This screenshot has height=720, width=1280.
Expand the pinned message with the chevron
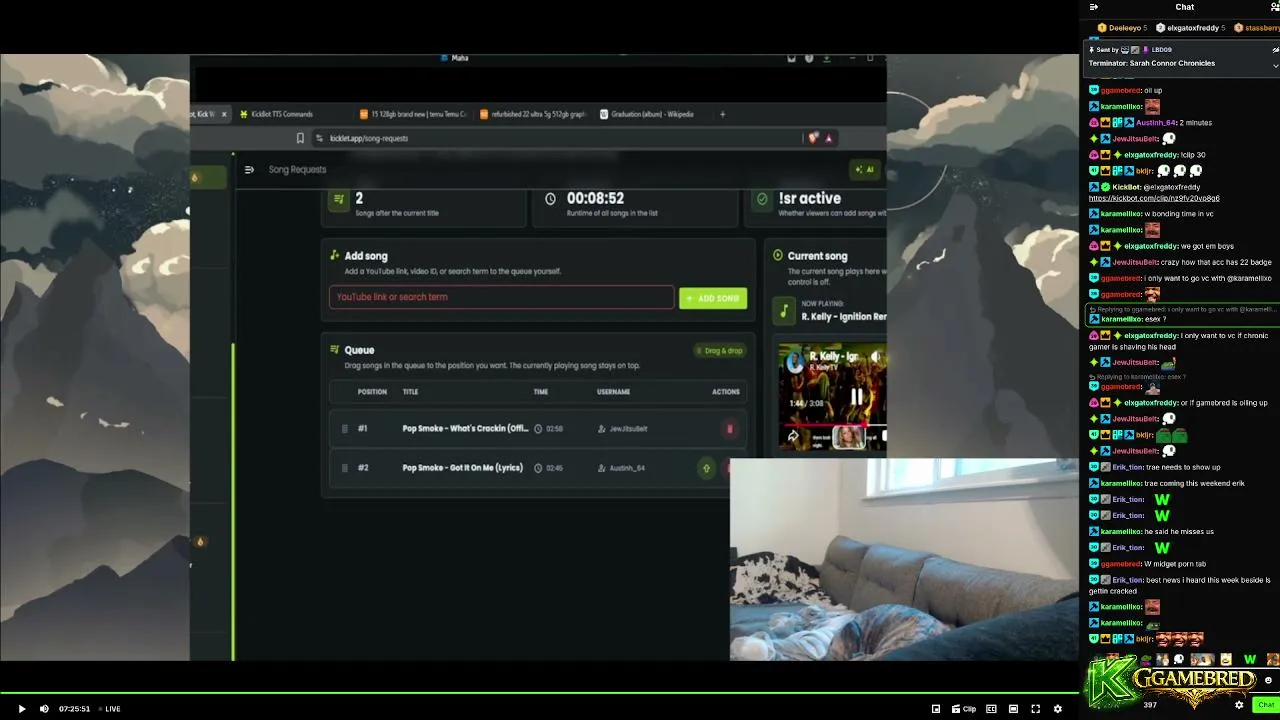[1275, 65]
